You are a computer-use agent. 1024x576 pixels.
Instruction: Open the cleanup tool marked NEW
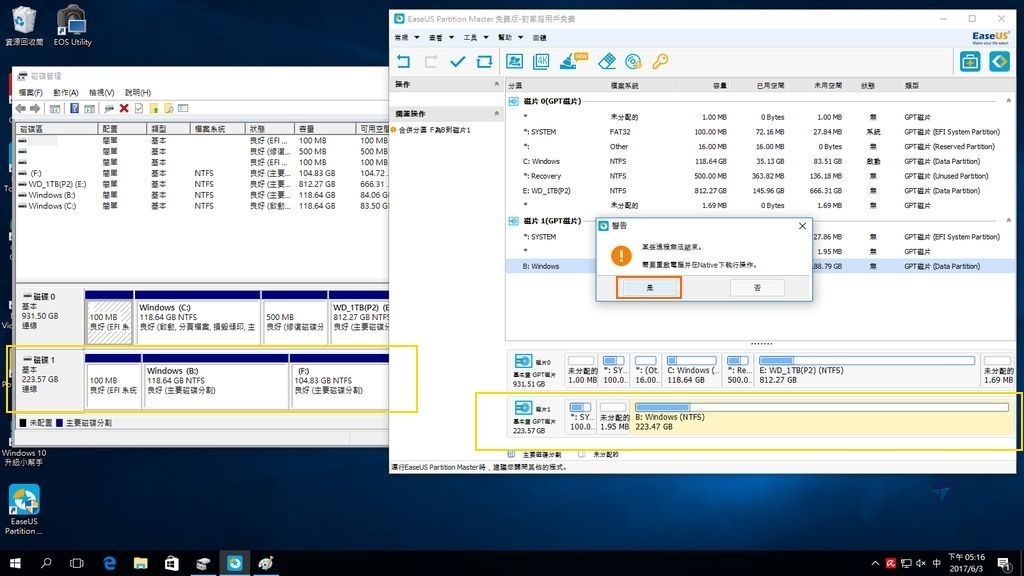[x=570, y=62]
